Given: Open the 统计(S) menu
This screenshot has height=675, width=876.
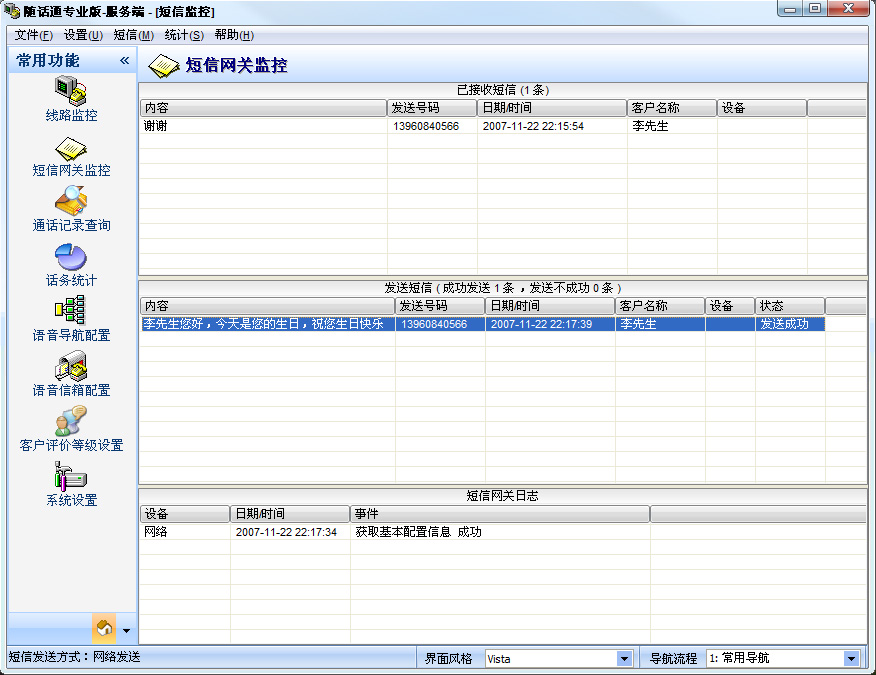Looking at the screenshot, I should click(x=184, y=35).
